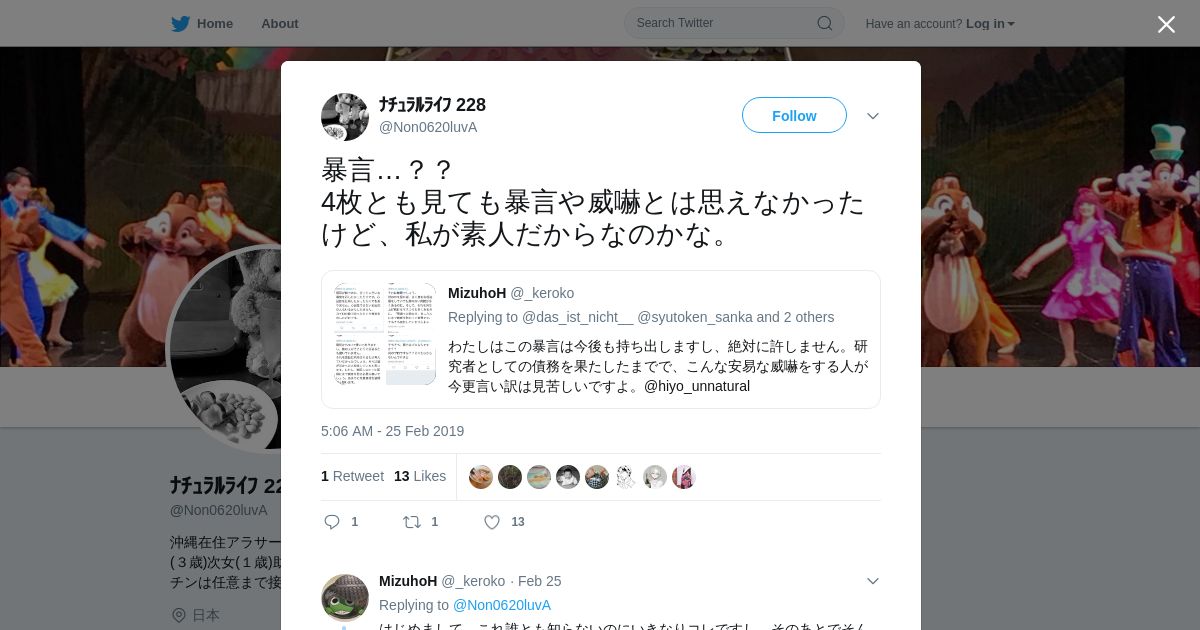Open MizuhoH frog avatar in reply
This screenshot has height=630, width=1200.
pos(345,598)
